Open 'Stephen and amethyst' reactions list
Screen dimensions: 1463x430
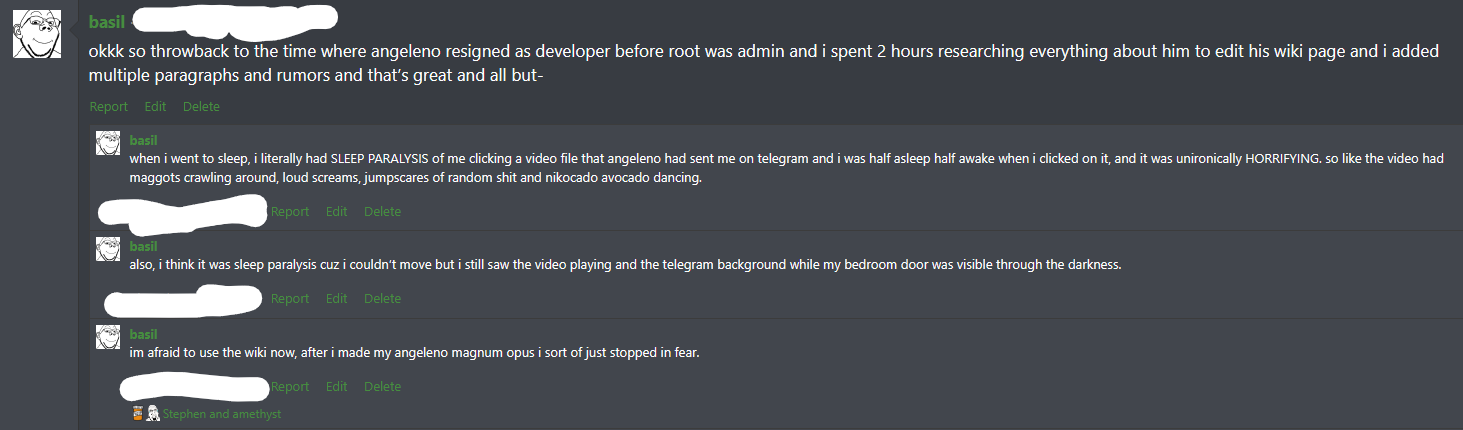[x=222, y=414]
